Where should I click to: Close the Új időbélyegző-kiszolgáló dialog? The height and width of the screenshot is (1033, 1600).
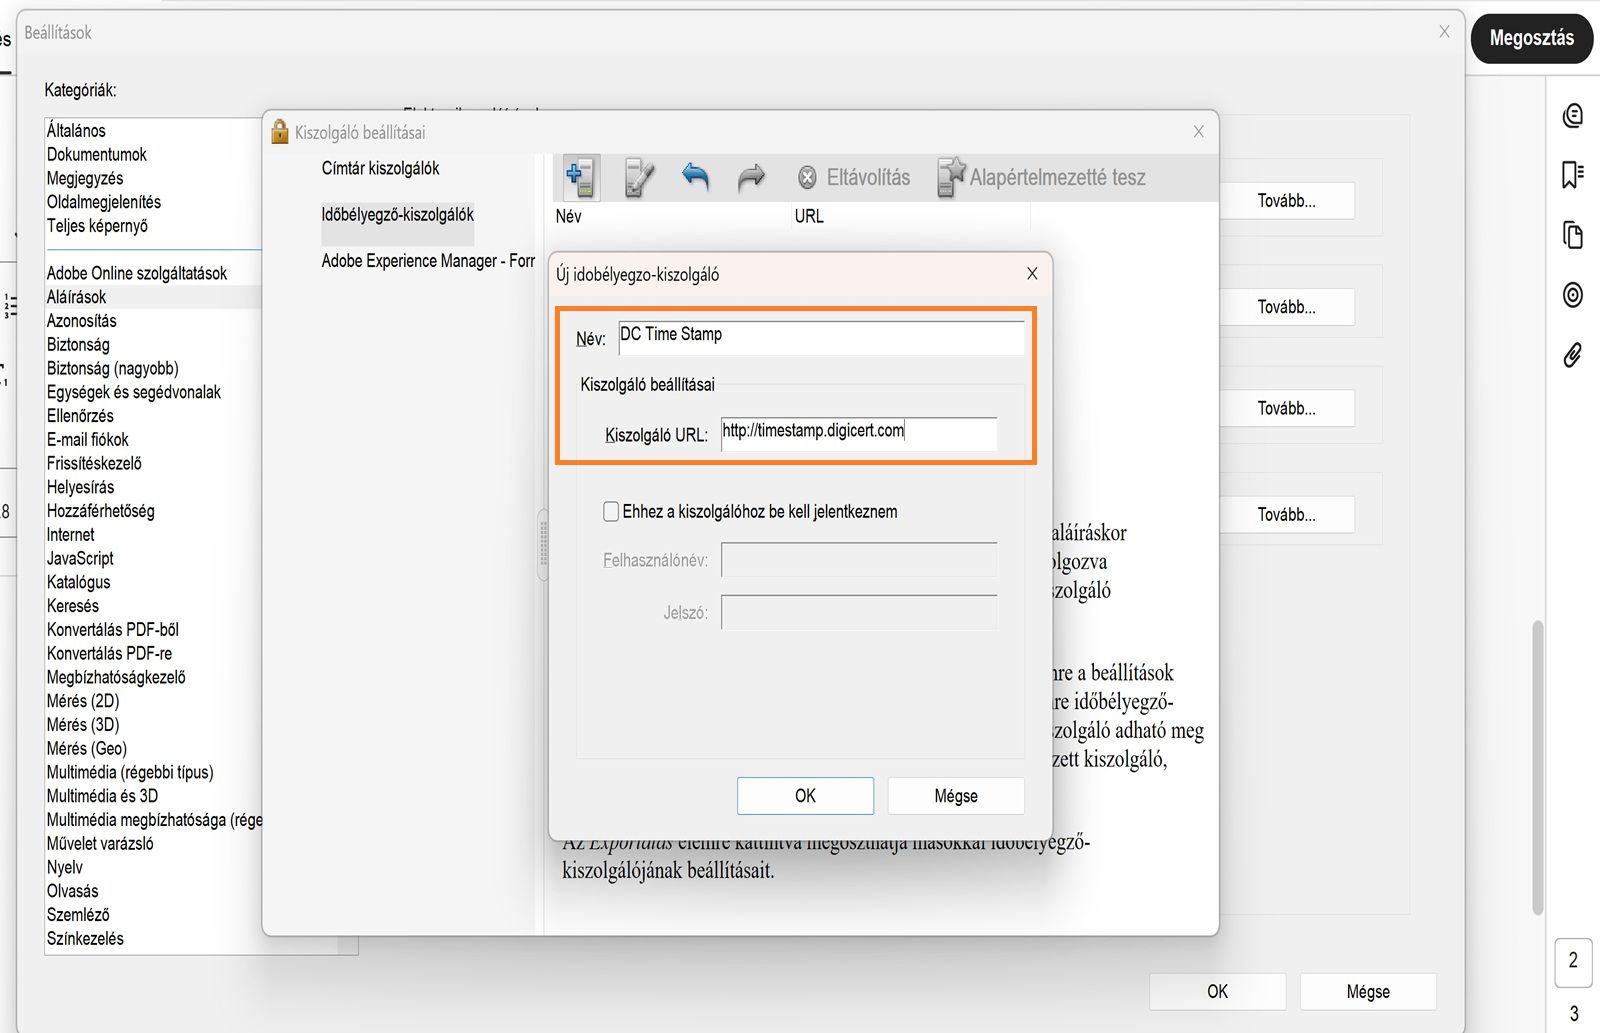1032,274
